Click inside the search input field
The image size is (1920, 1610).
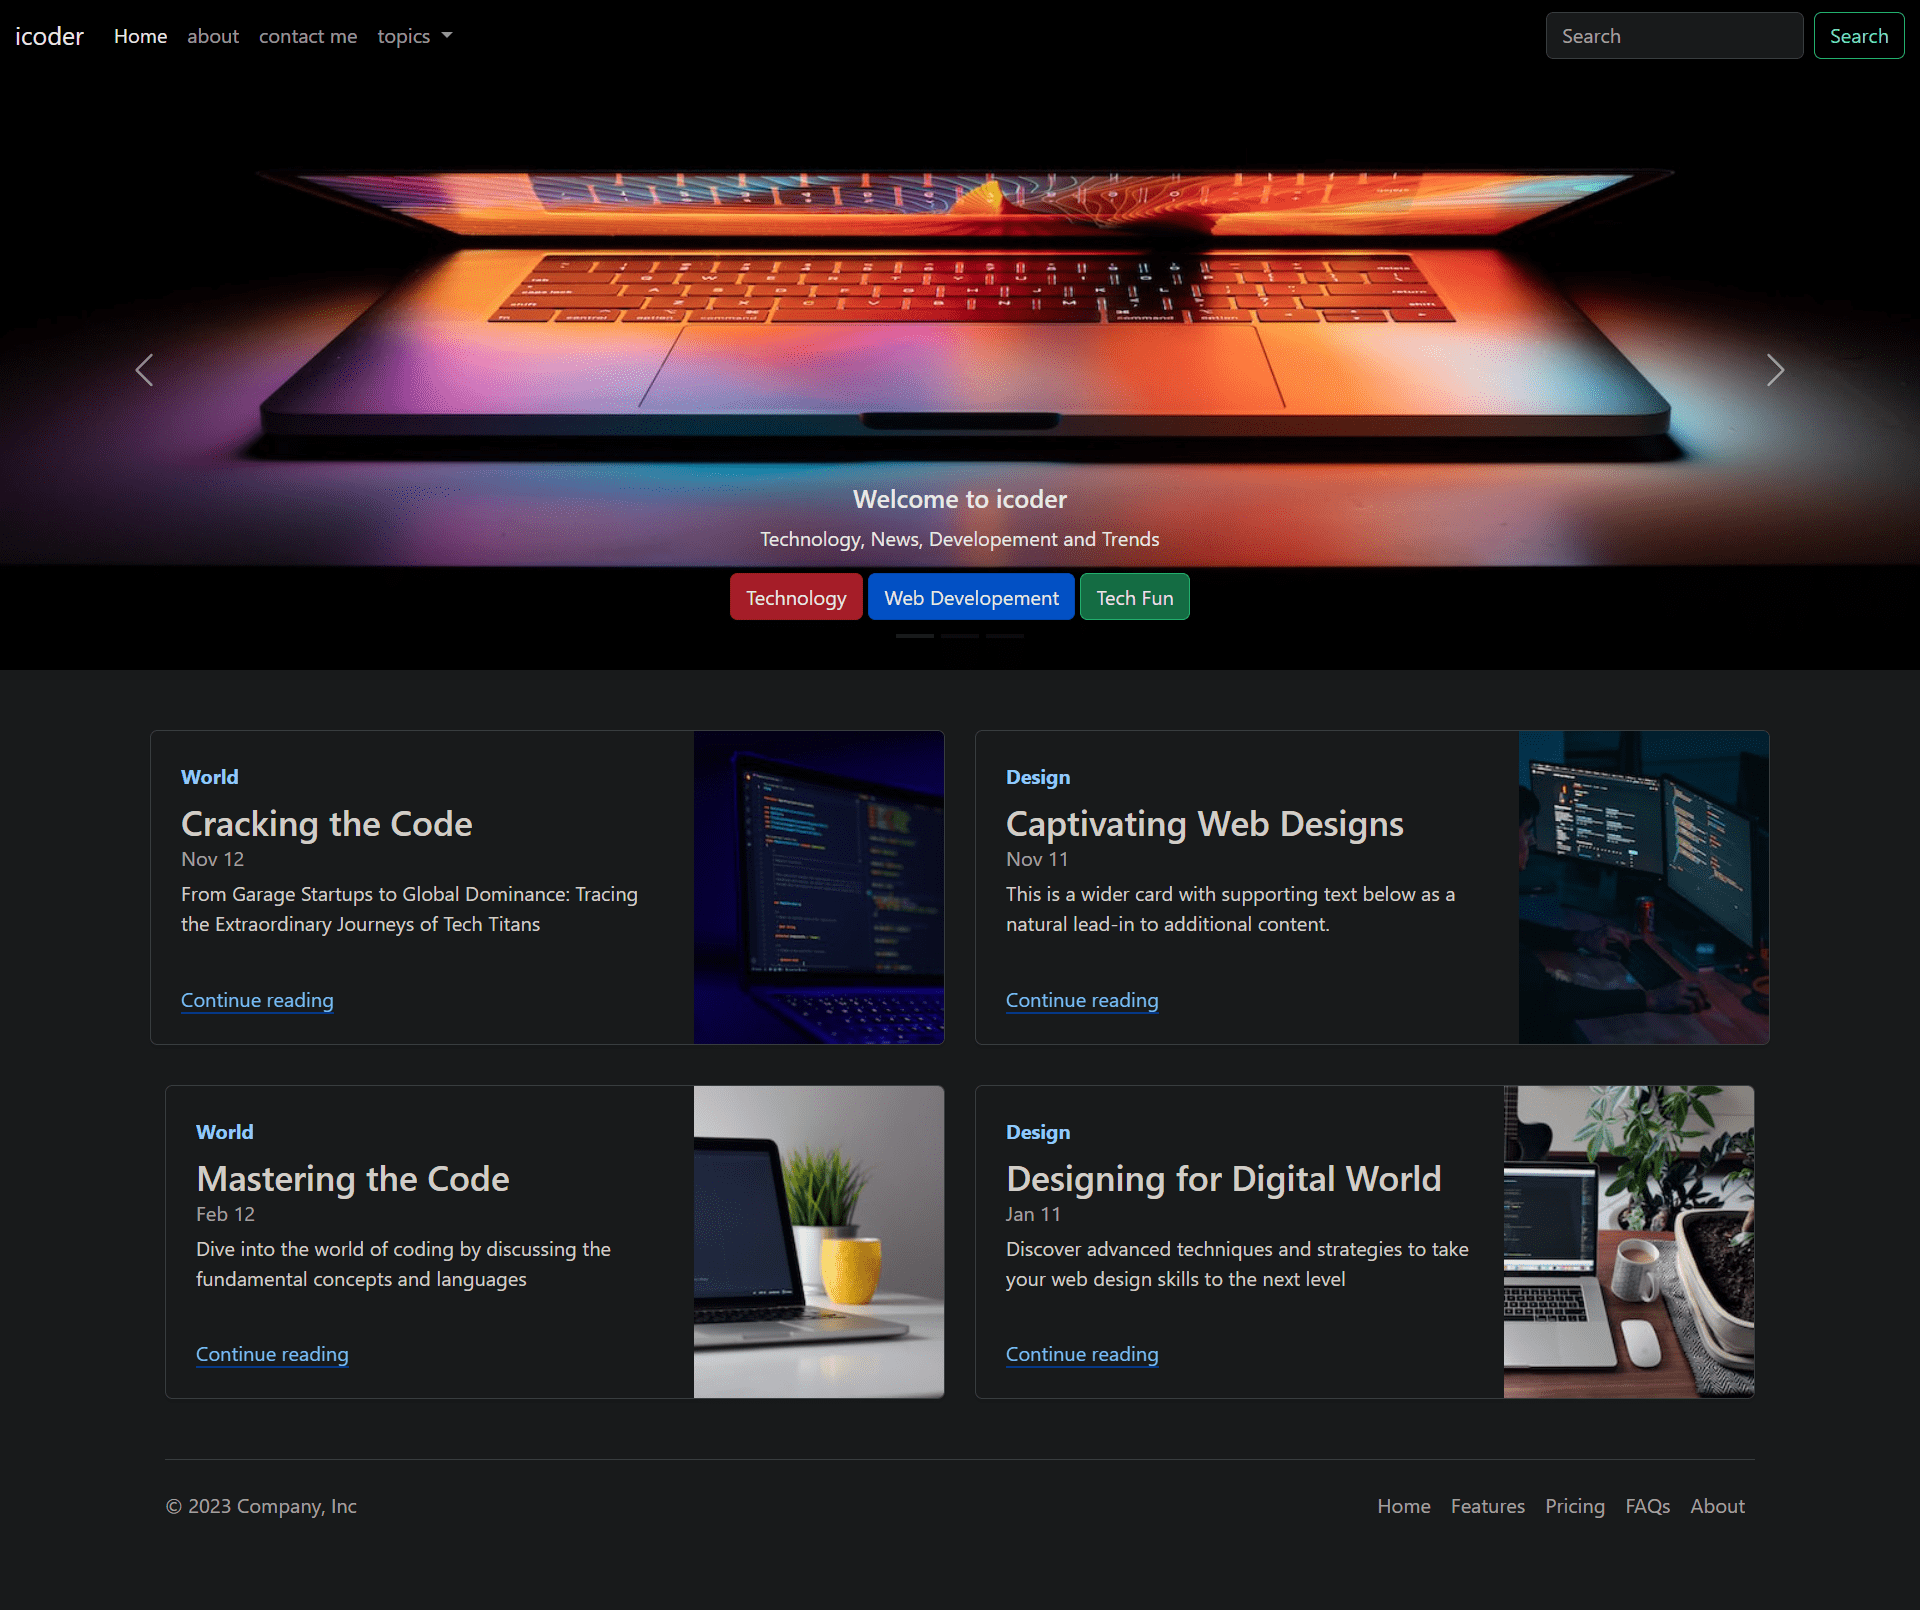1676,35
